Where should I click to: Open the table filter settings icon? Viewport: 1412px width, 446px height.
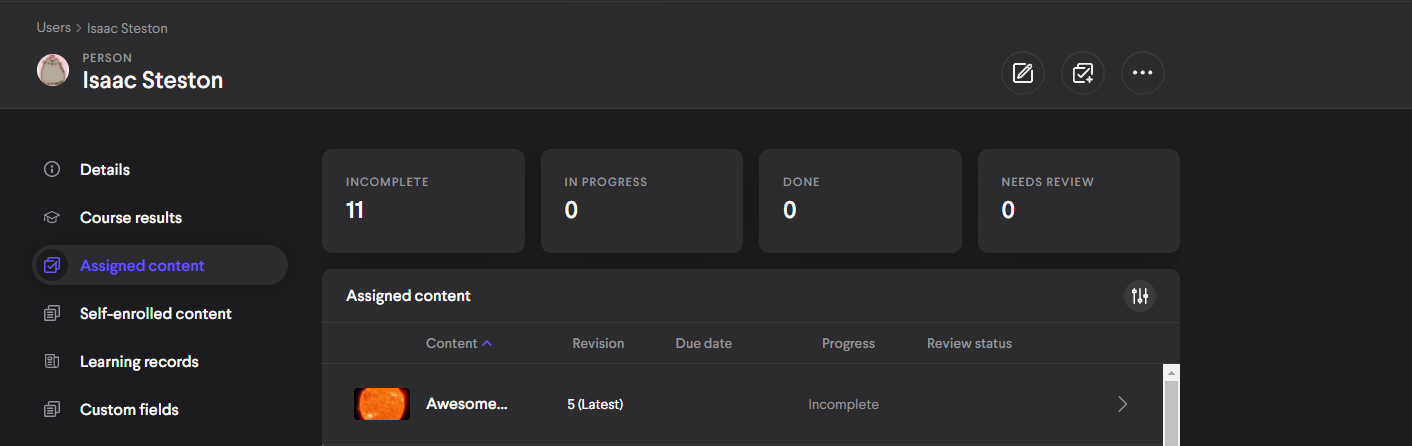[x=1139, y=296]
